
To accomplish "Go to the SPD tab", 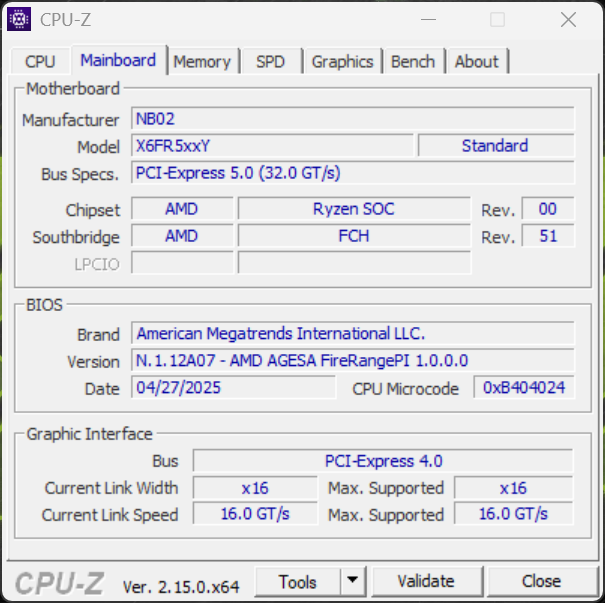I will (x=270, y=61).
